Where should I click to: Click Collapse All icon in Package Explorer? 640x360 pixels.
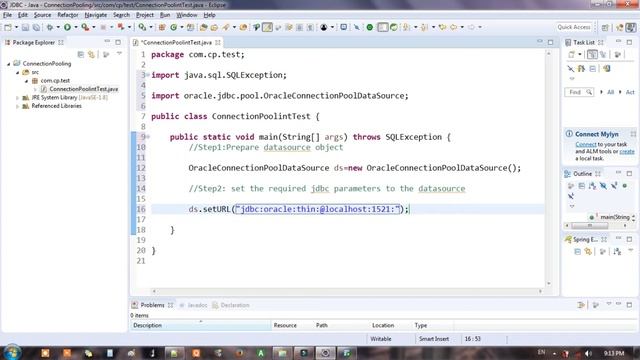point(81,54)
